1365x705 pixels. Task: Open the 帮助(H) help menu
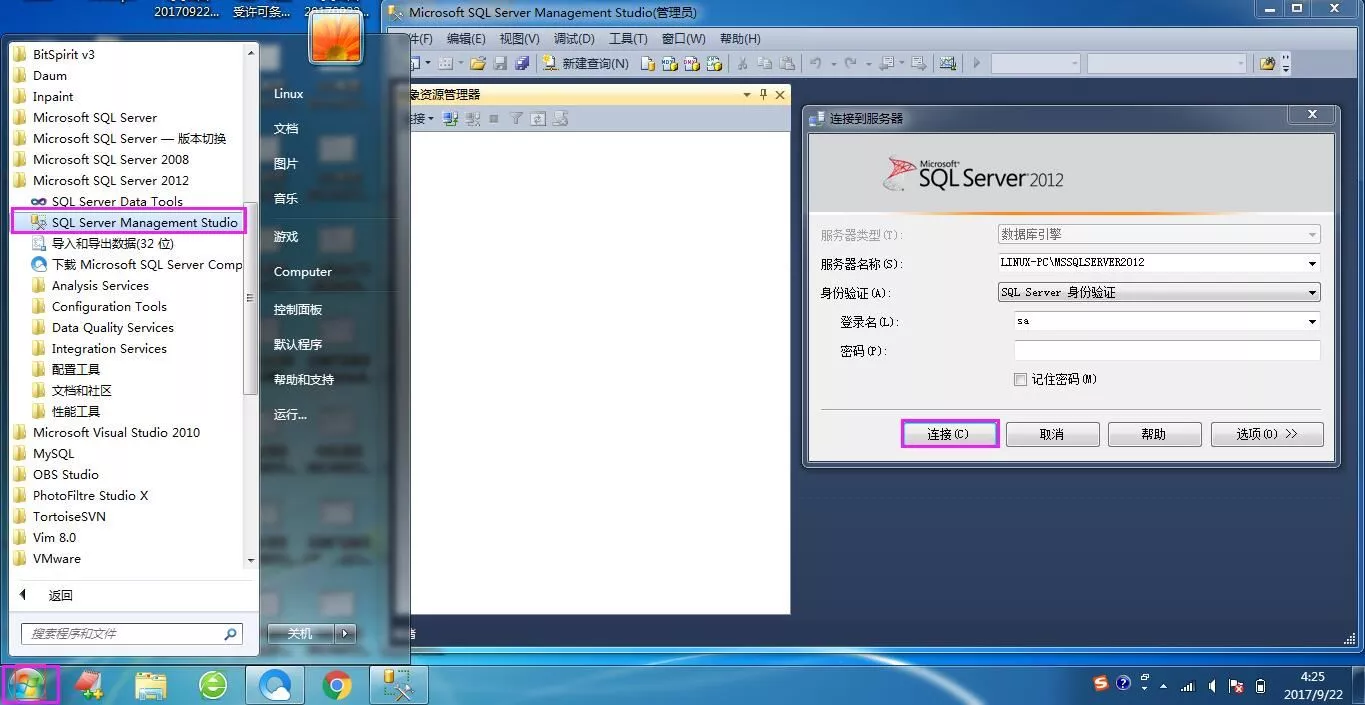click(x=740, y=39)
